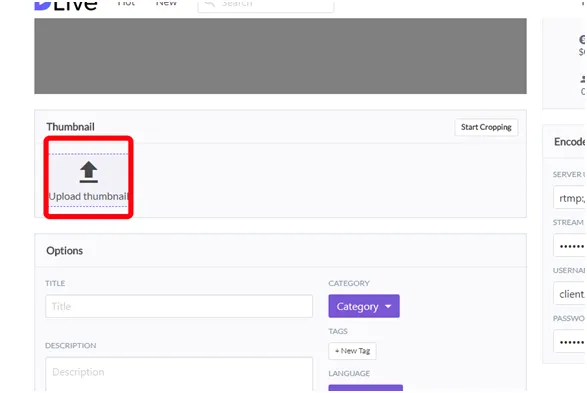Click the Thumbnail section heading
Image resolution: width=587 pixels, height=393 pixels.
coord(70,127)
